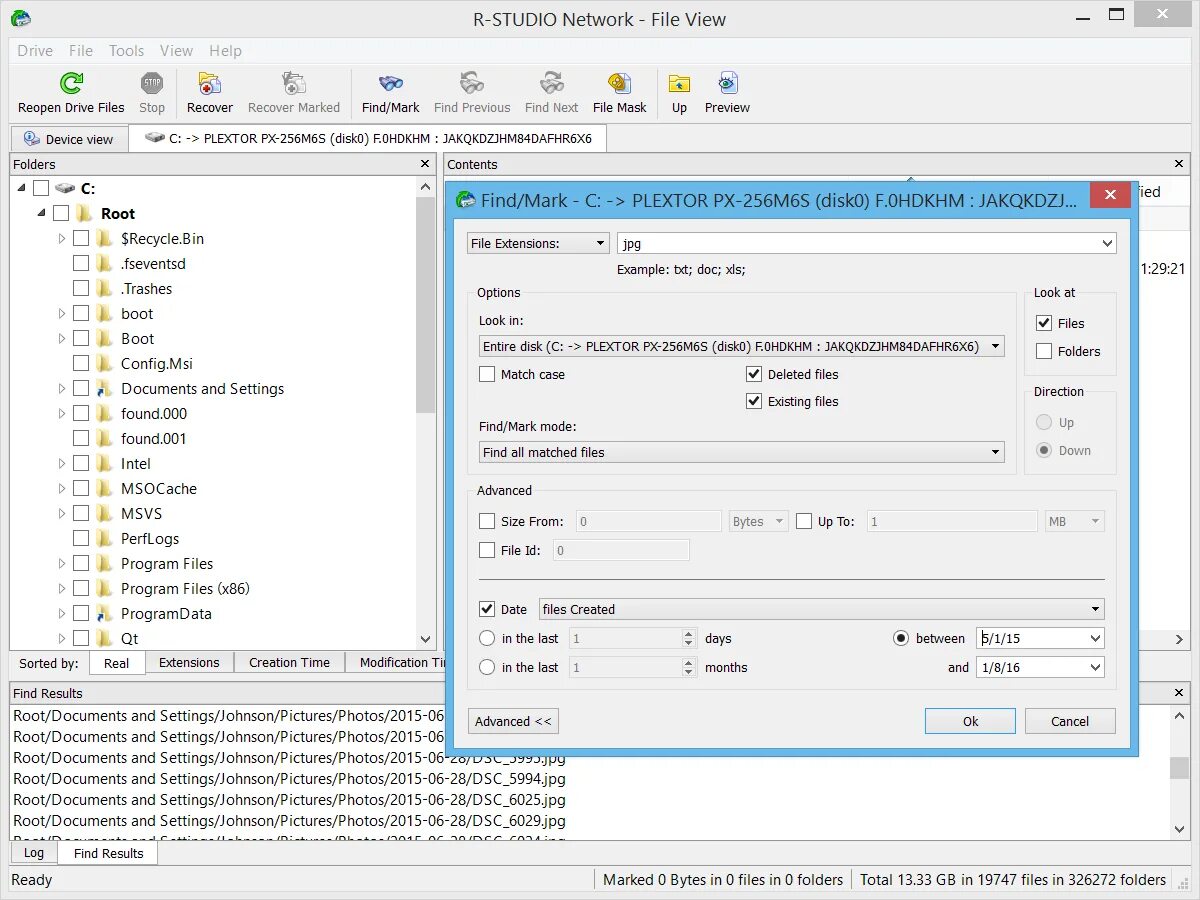
Task: Click the Documents and Settings shortcut folder icon
Action: point(105,388)
